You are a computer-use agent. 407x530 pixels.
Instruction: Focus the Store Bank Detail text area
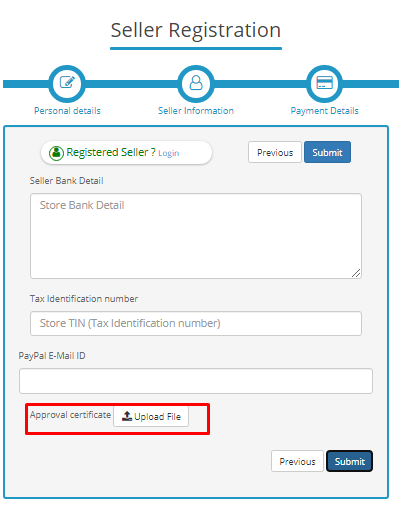tap(196, 236)
